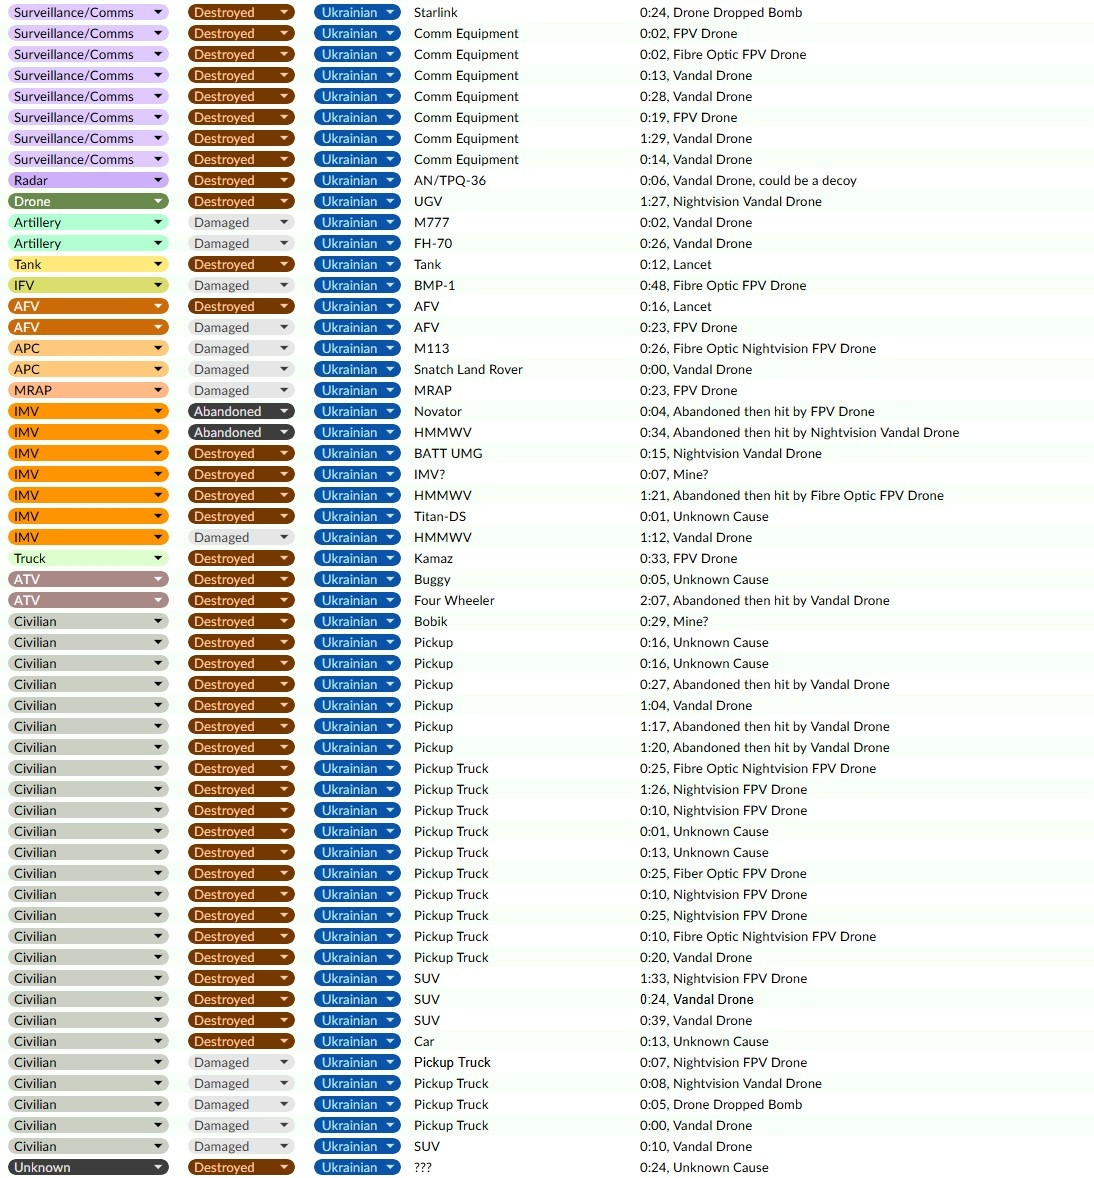
Task: Open the Unknown category dropdown
Action: (88, 1167)
